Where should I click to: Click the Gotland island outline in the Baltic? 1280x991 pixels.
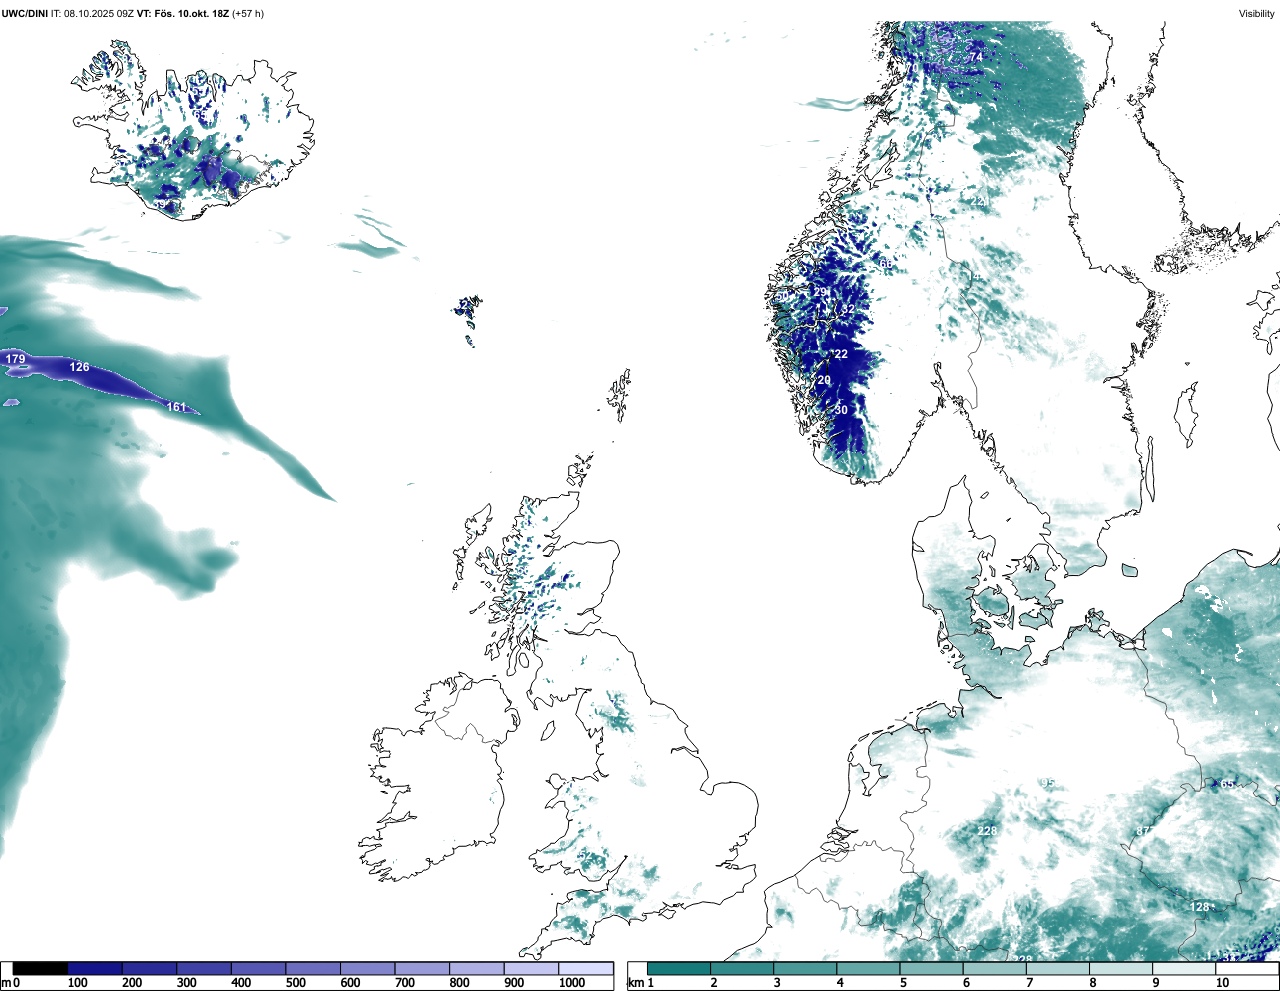(x=1187, y=414)
